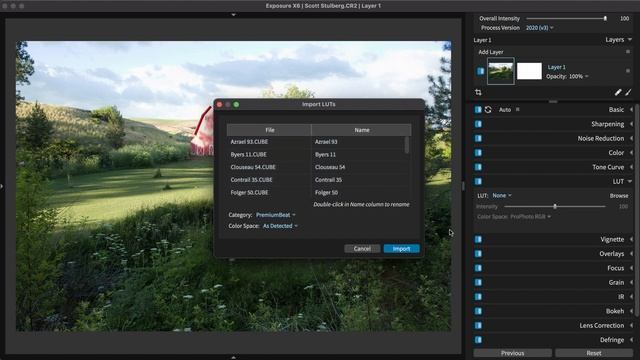
Task: Click the top panel reveal arrow
Action: 233,15
